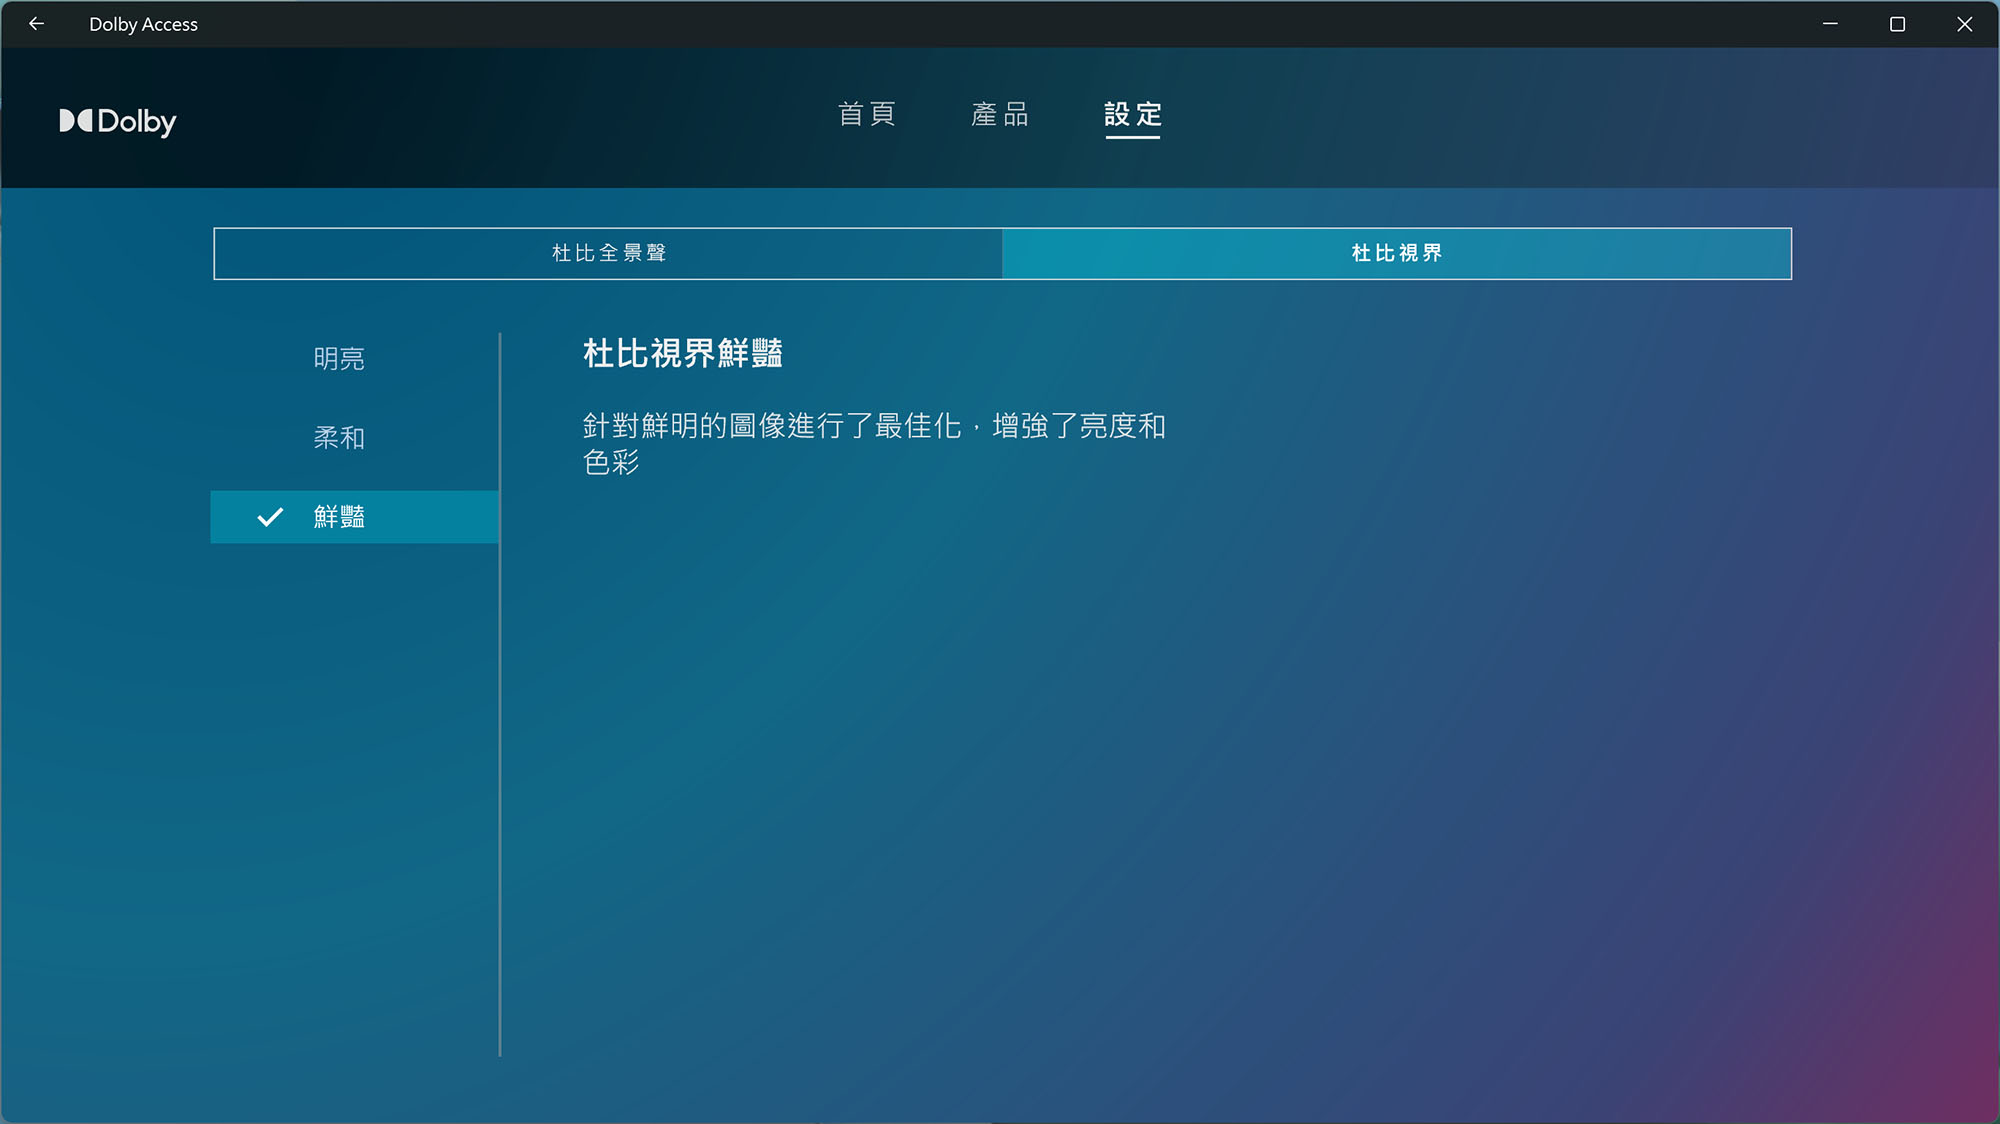Screen dimensions: 2000x1124
Task: Minimize the Dolby Access window
Action: (1830, 24)
